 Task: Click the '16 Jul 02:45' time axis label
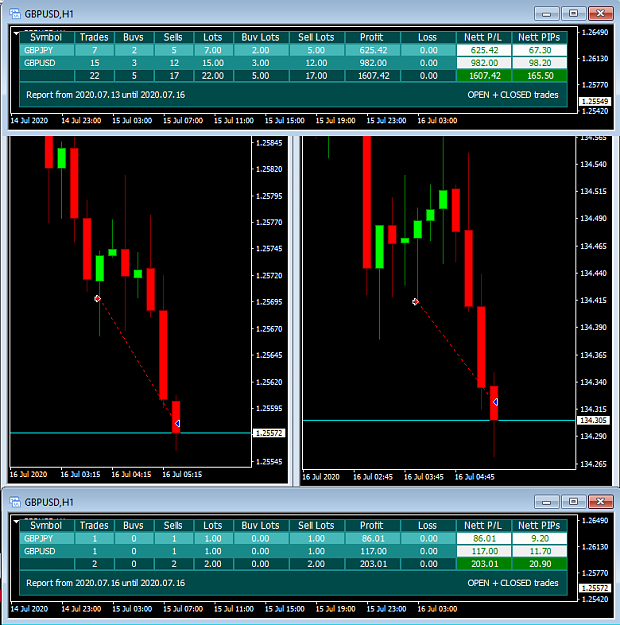373,477
